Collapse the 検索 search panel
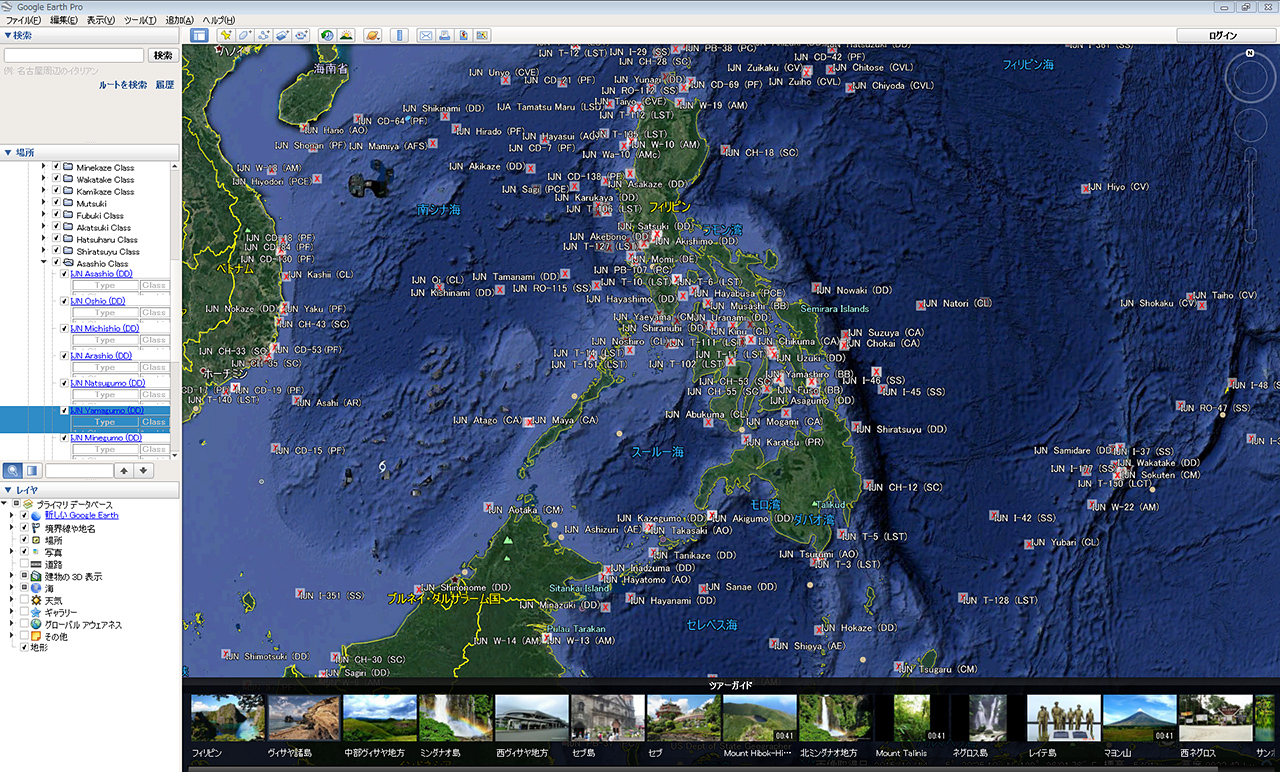The image size is (1280, 772). click(8, 35)
